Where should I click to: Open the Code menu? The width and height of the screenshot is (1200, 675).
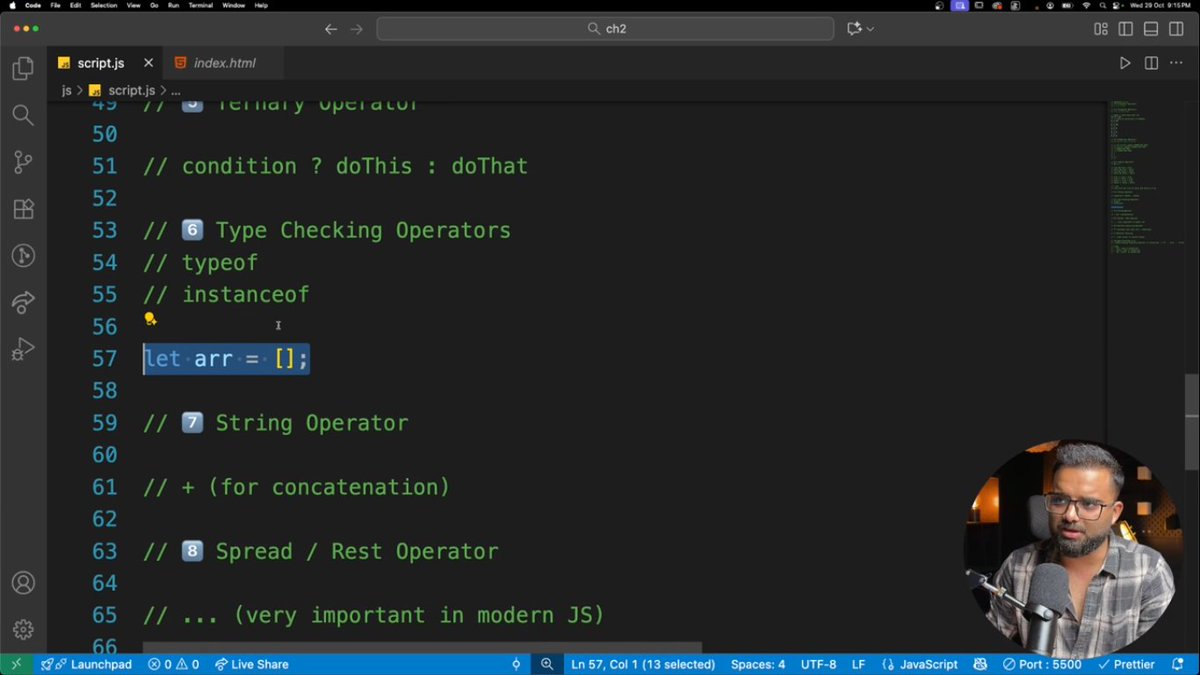(x=32, y=5)
